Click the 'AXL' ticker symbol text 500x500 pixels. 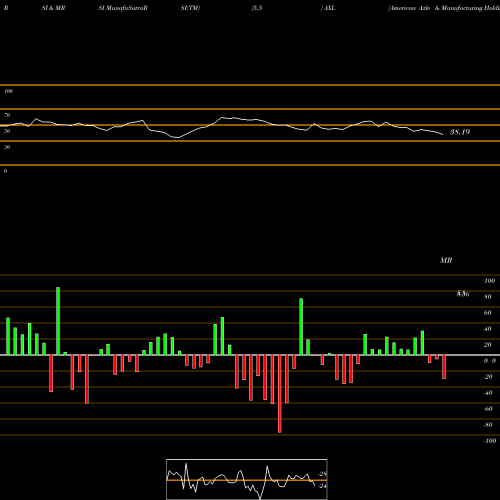329,8
